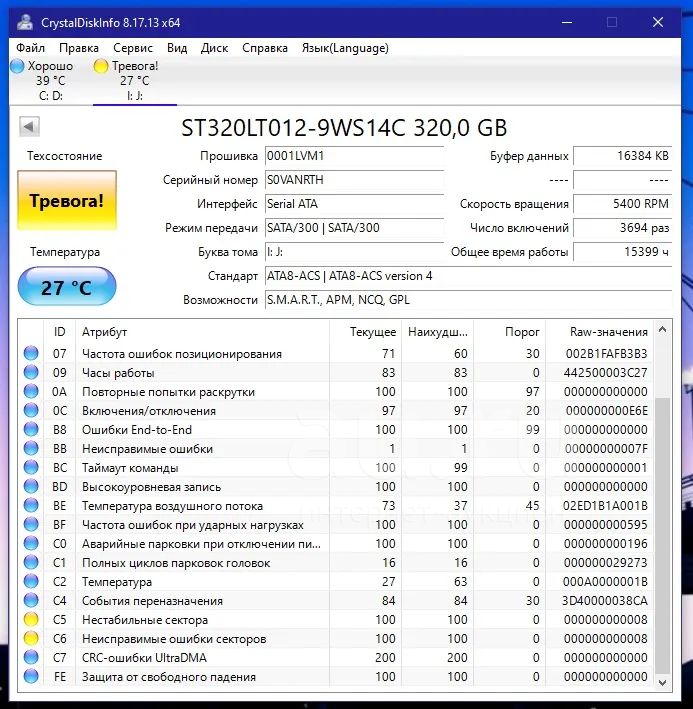The image size is (693, 709).
Task: Click the Возможности field S.M.A.R.T., APM, NCQ, GPL
Action: pyautogui.click(x=468, y=300)
